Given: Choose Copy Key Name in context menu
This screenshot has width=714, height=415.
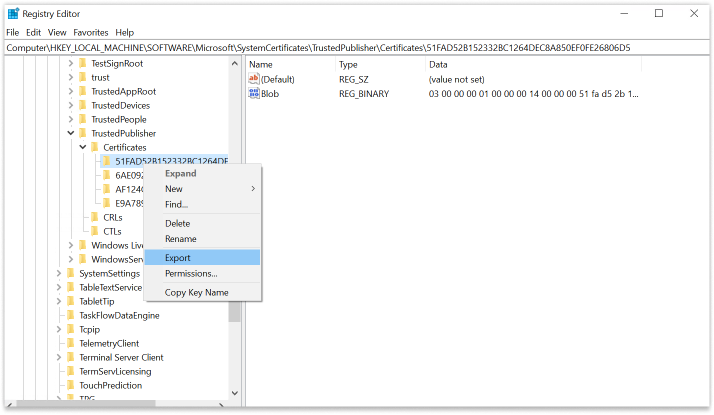Looking at the screenshot, I should [202, 292].
